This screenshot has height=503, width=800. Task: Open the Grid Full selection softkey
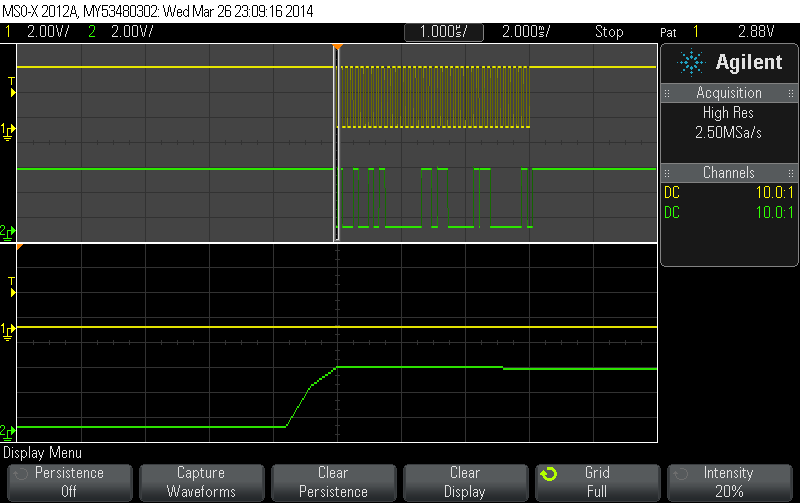click(x=597, y=482)
